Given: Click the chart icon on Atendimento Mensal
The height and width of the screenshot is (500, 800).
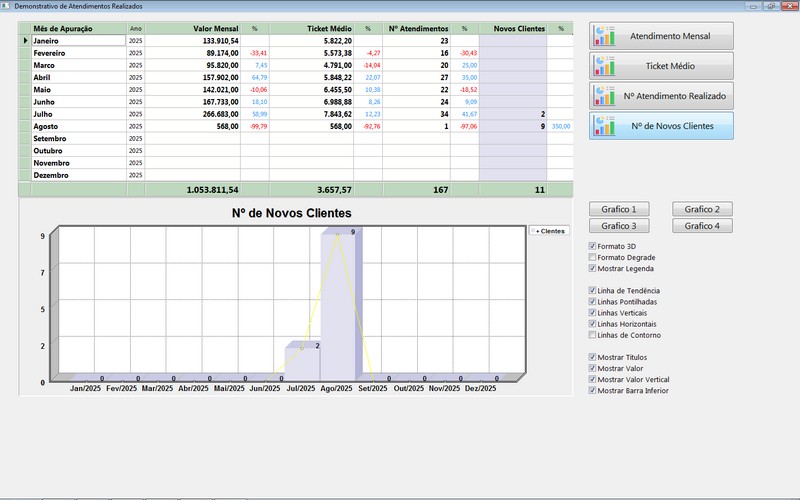Looking at the screenshot, I should click(604, 36).
